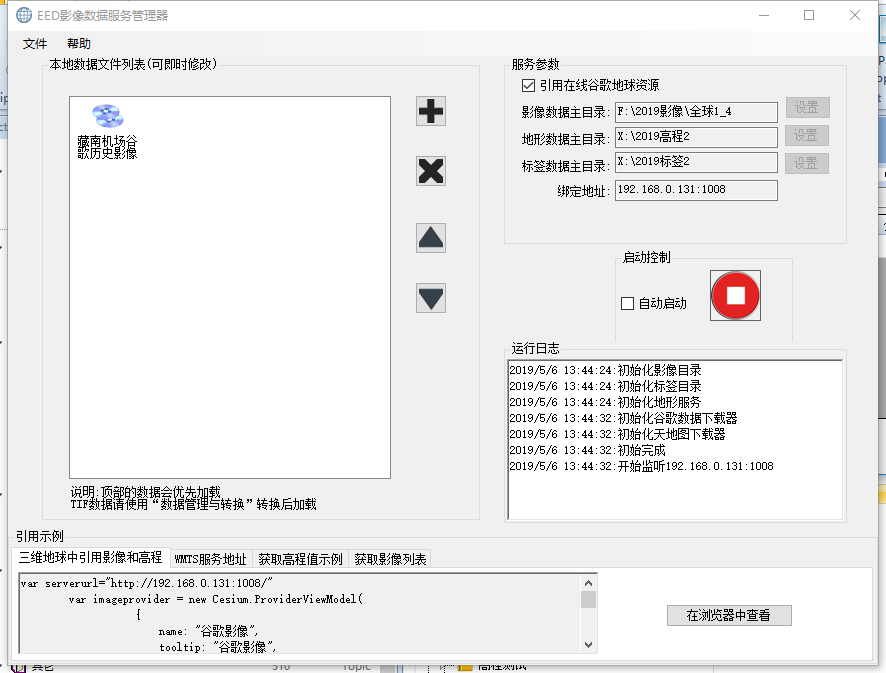Click the 地形数据主目录 path field

click(x=695, y=136)
